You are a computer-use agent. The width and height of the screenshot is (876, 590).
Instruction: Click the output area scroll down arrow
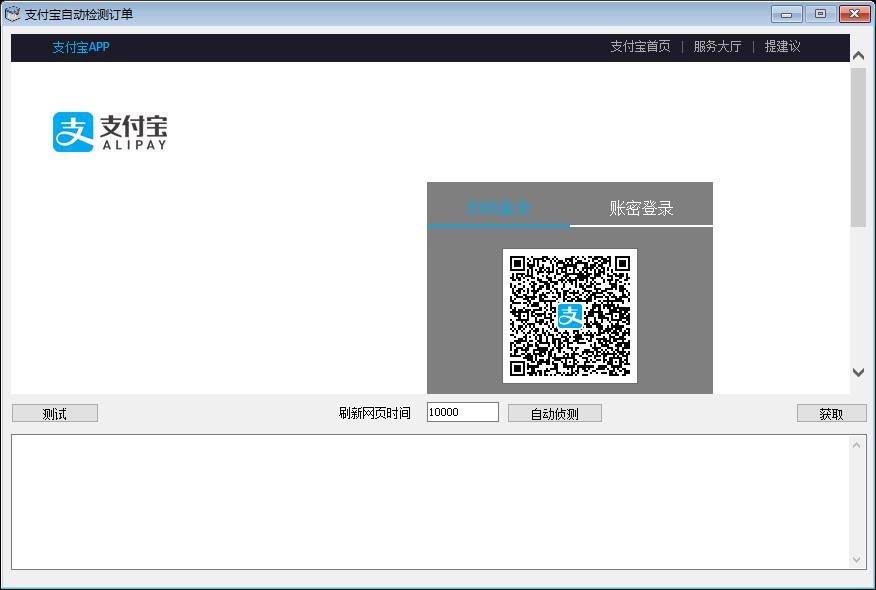[857, 560]
